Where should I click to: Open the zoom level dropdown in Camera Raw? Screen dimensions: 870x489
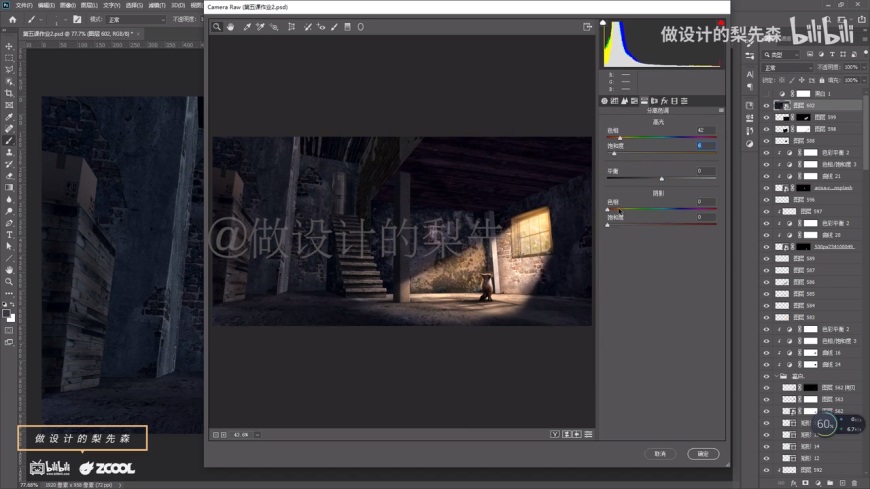click(257, 435)
